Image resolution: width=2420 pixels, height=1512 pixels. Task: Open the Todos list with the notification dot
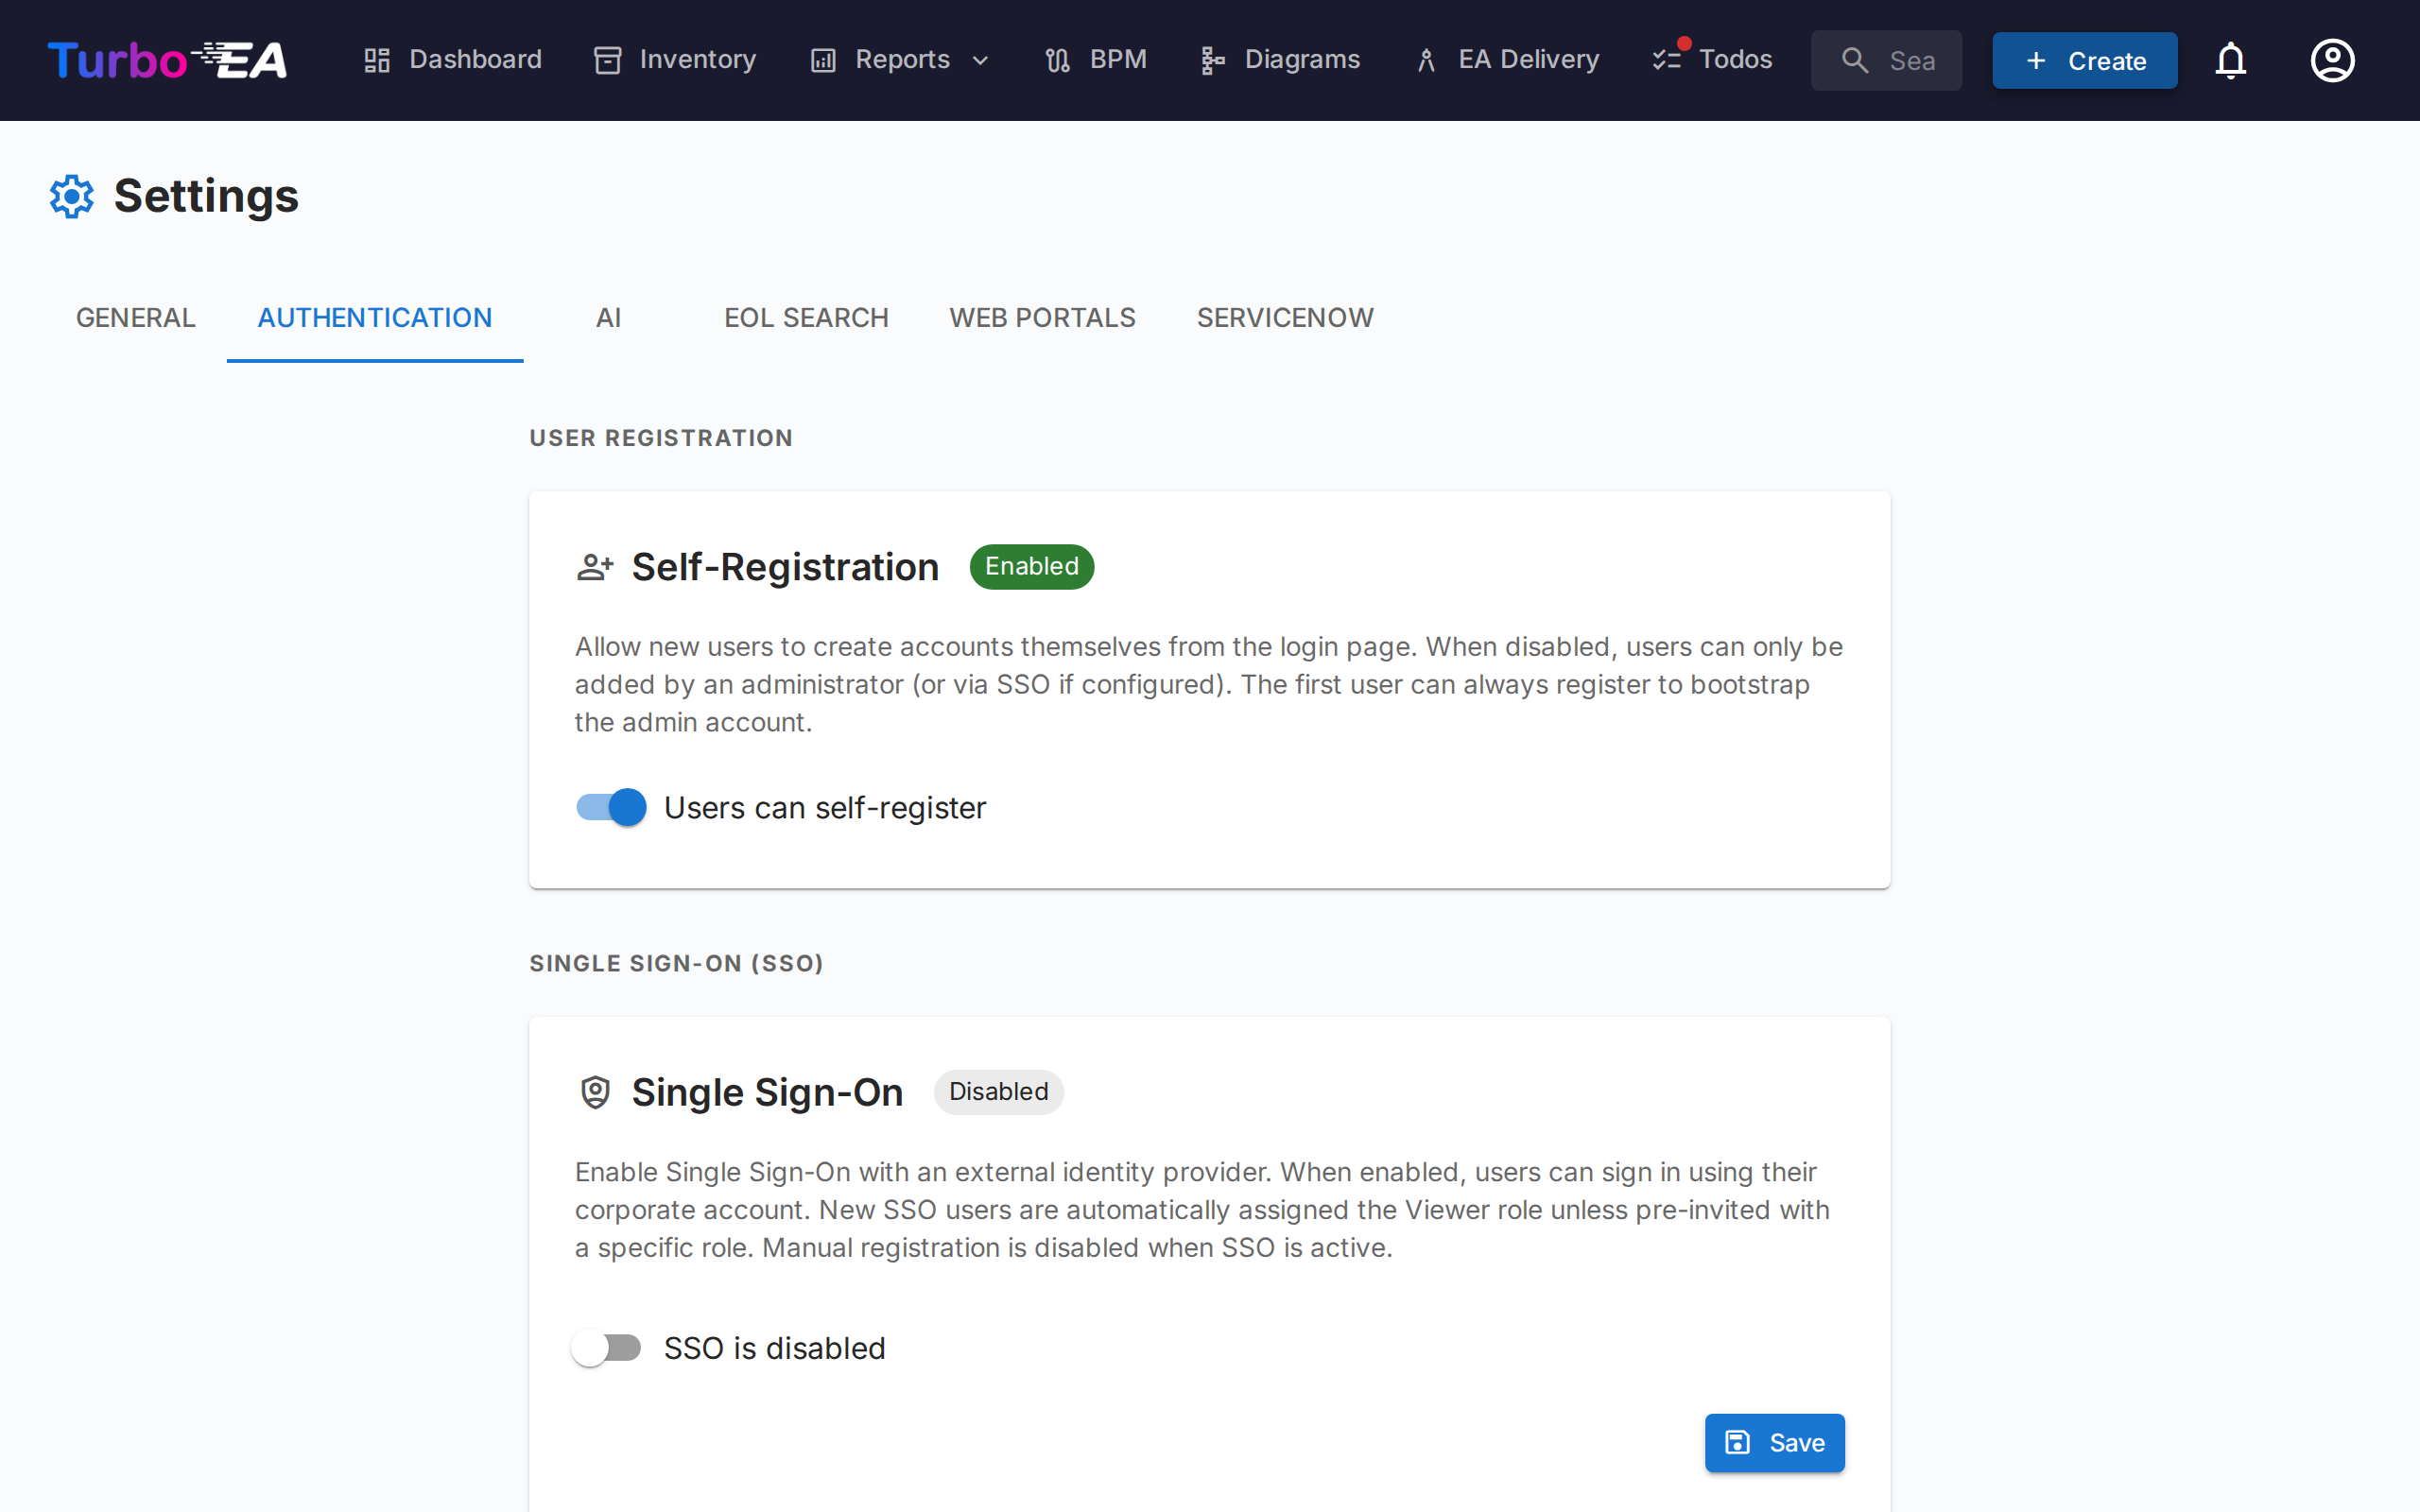(x=1711, y=60)
